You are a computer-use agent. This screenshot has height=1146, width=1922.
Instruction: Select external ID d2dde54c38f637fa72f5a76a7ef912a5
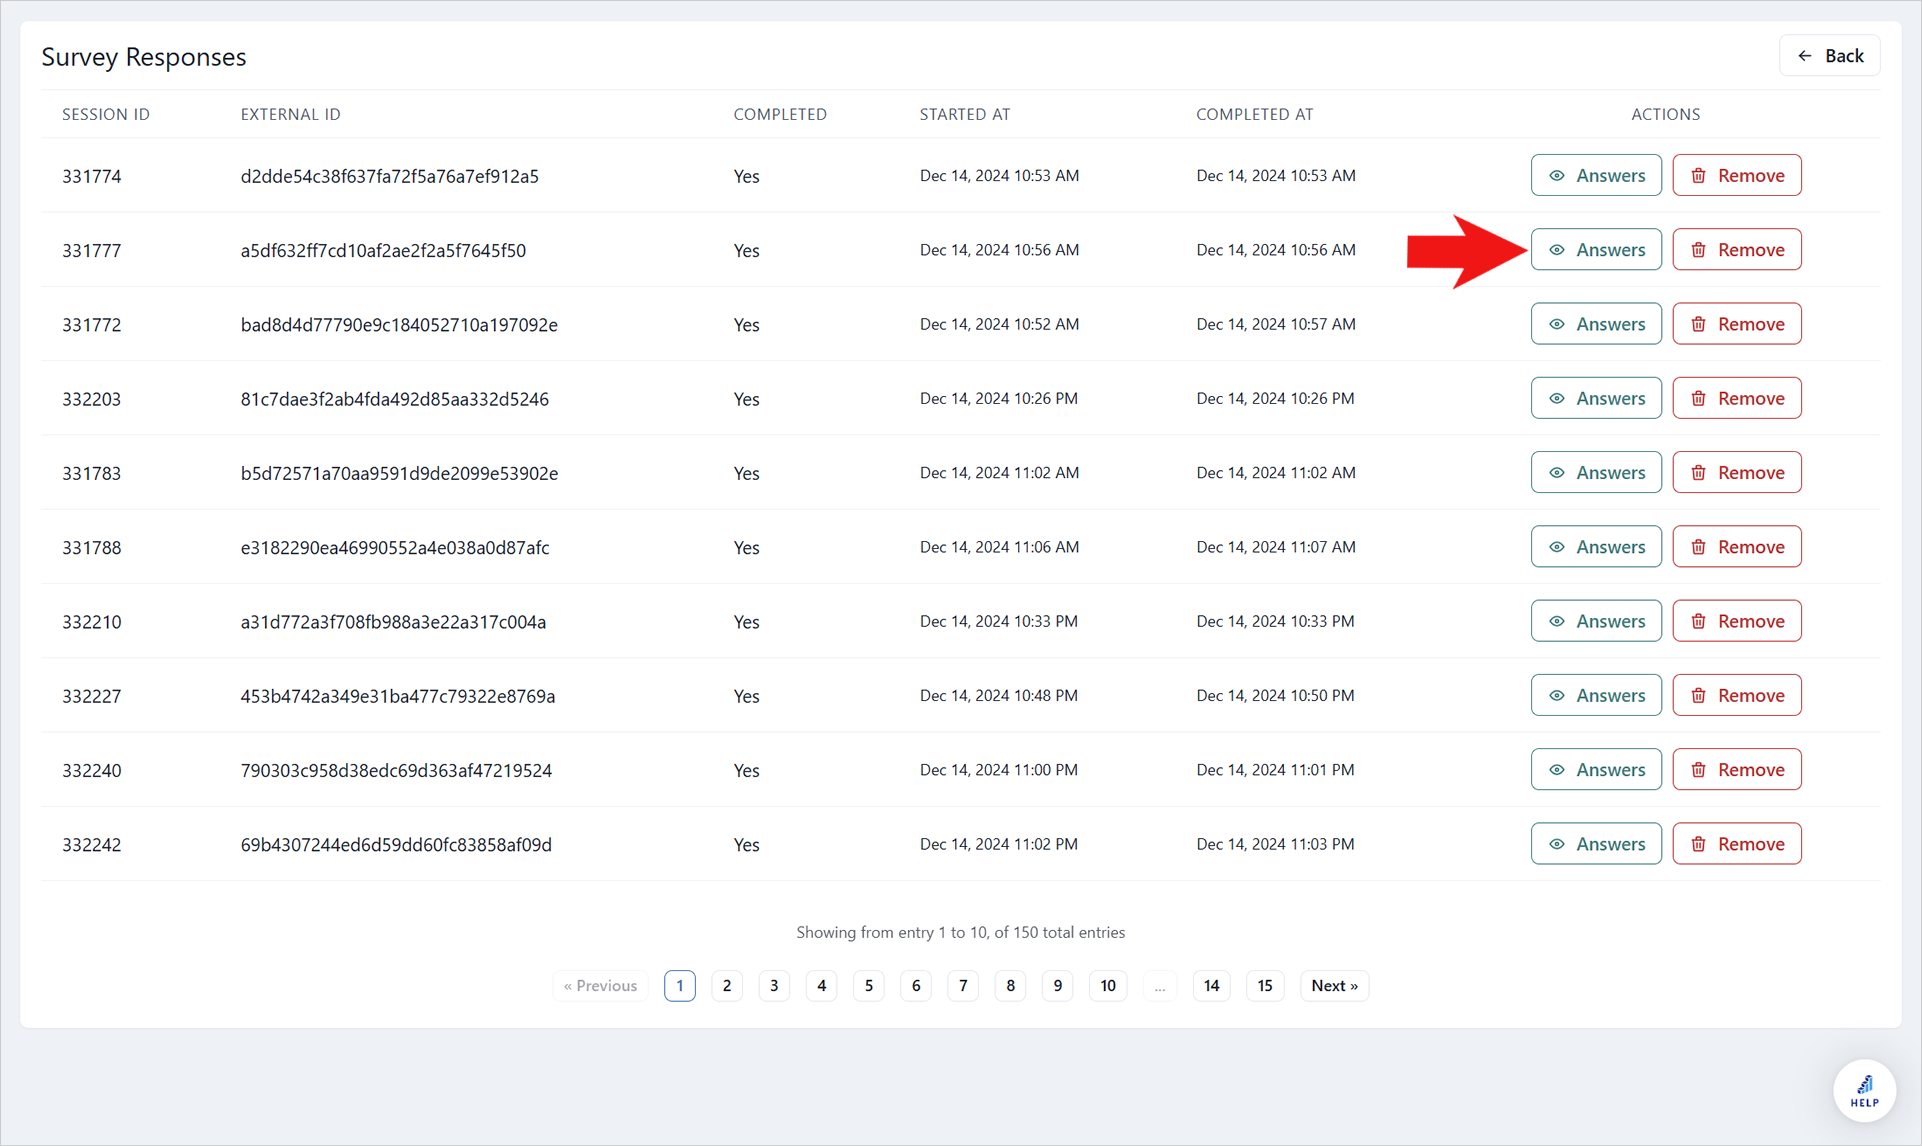390,176
